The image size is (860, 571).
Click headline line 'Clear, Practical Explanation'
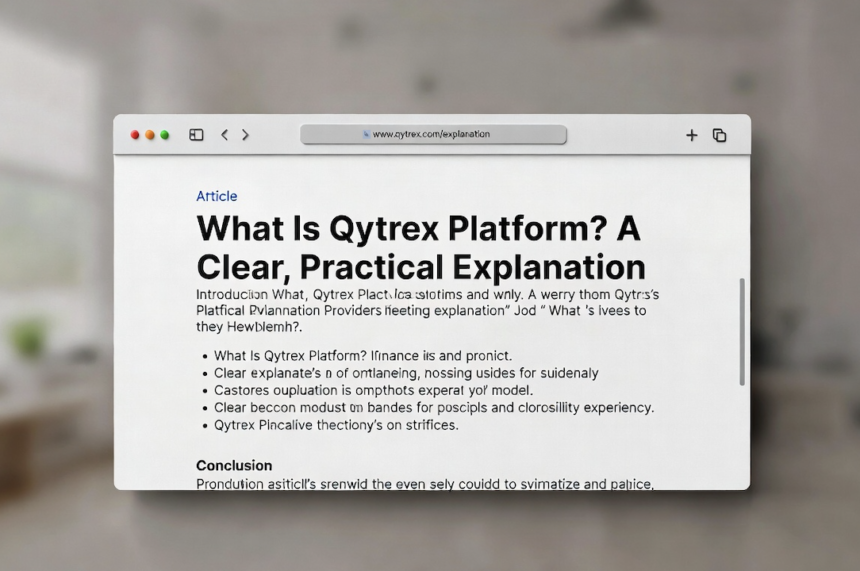click(421, 267)
